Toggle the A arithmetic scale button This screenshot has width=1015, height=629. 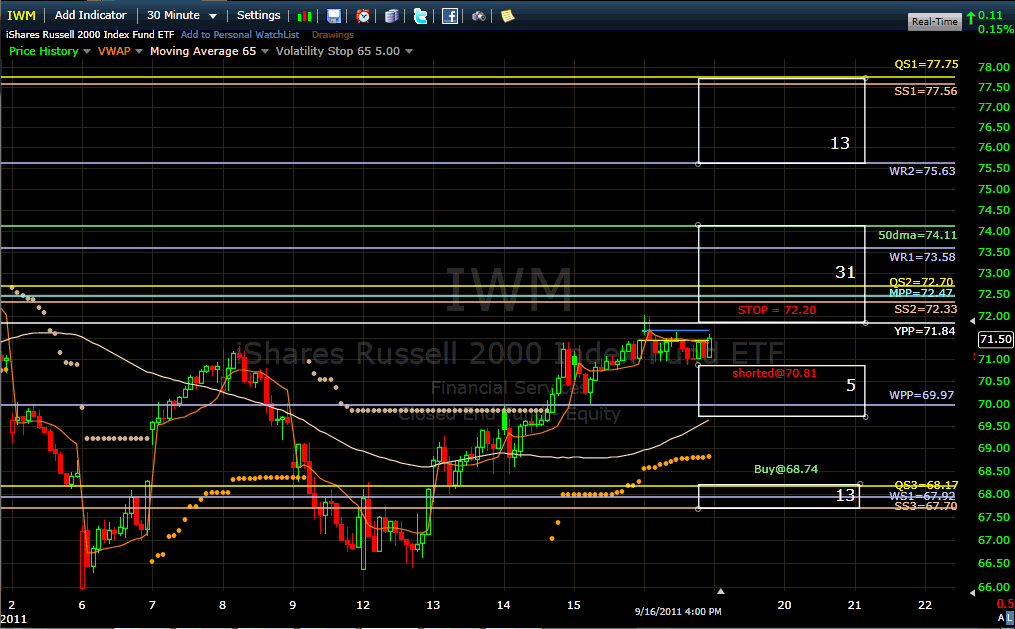click(998, 620)
